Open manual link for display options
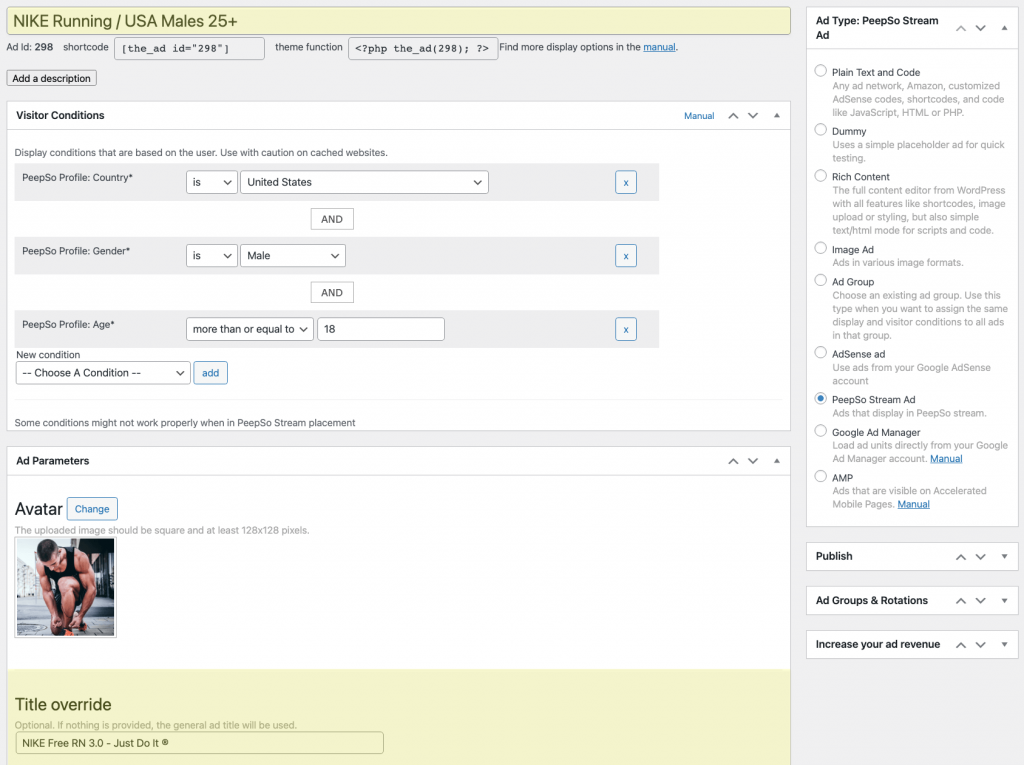This screenshot has height=765, width=1024. pos(659,47)
